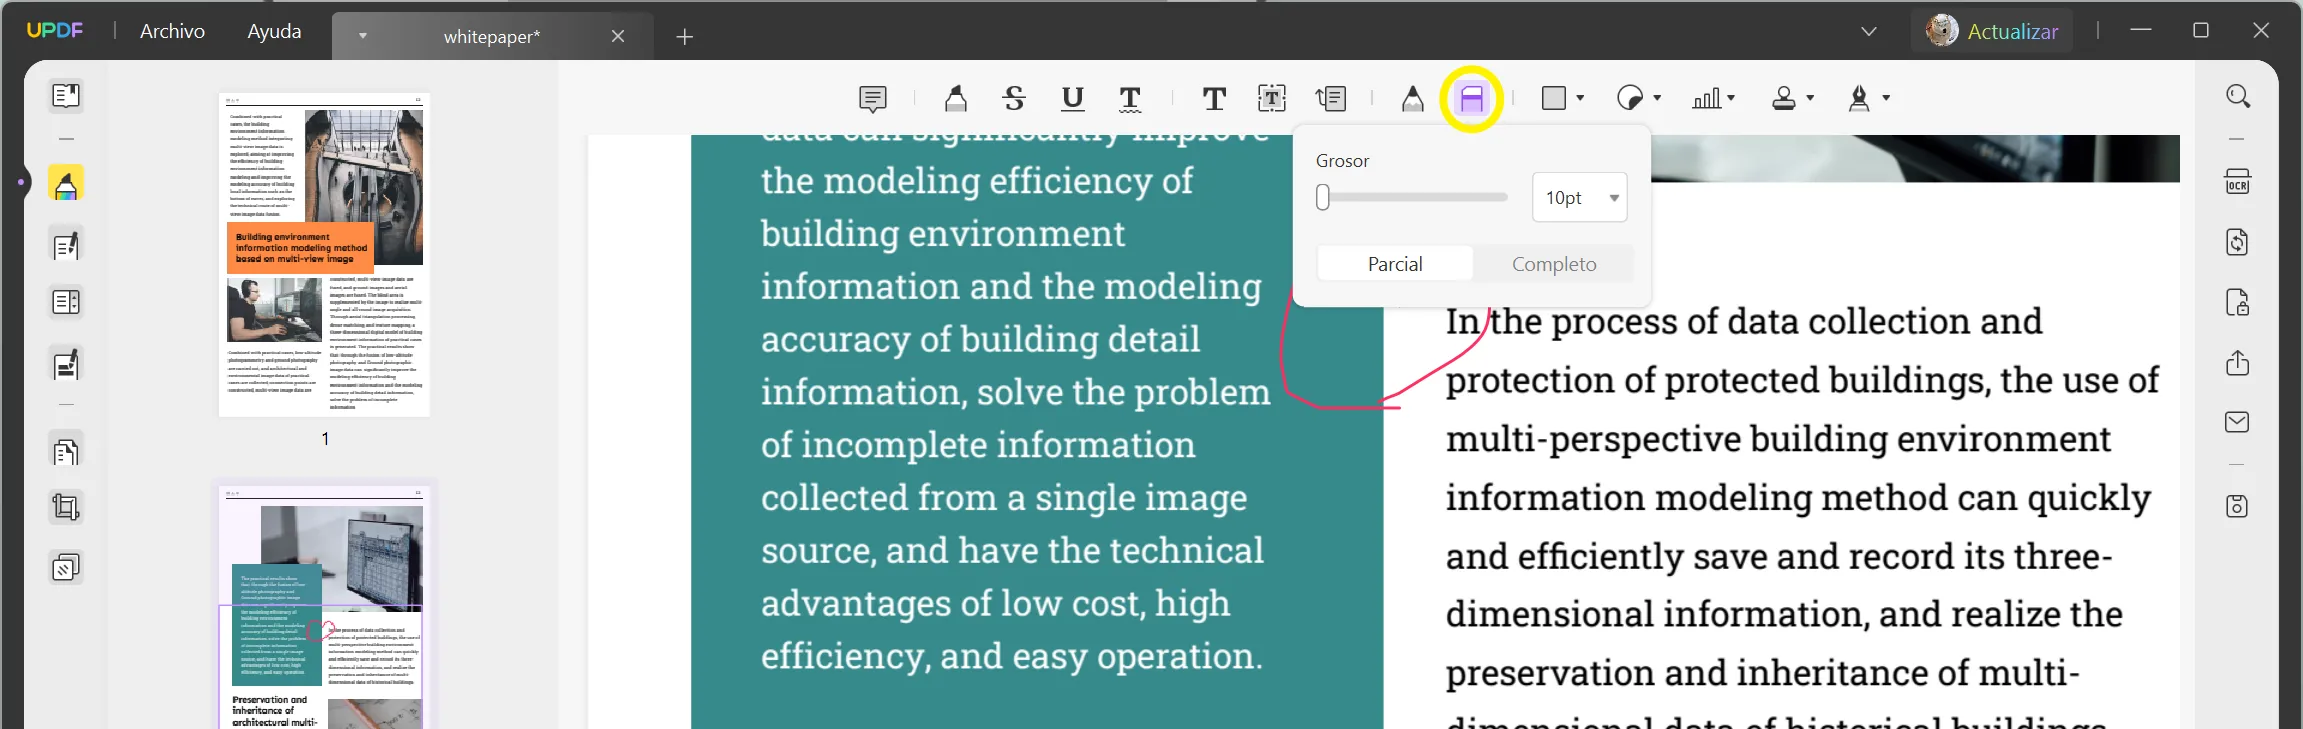Viewport: 2303px width, 729px height.
Task: Select the pencil drawing tool
Action: [1412, 98]
